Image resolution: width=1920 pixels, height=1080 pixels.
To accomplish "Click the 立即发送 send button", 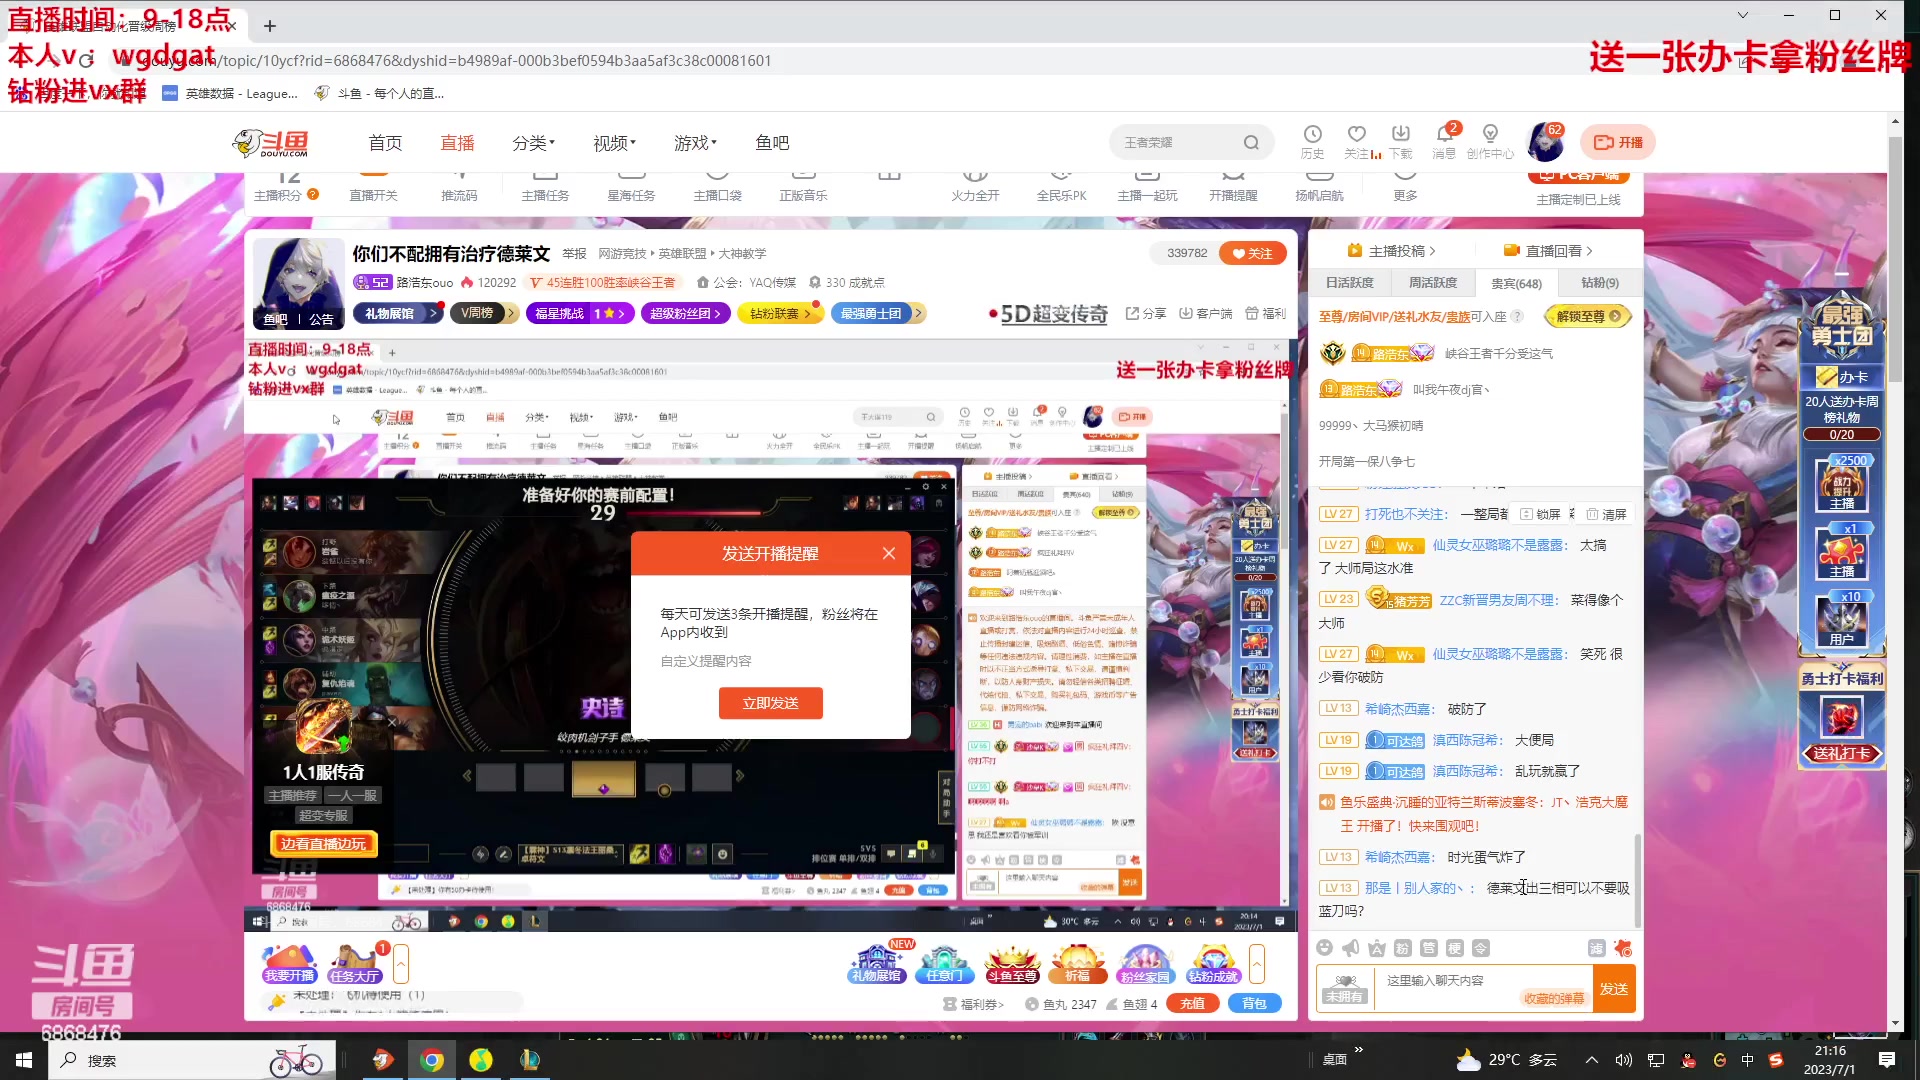I will pyautogui.click(x=770, y=703).
